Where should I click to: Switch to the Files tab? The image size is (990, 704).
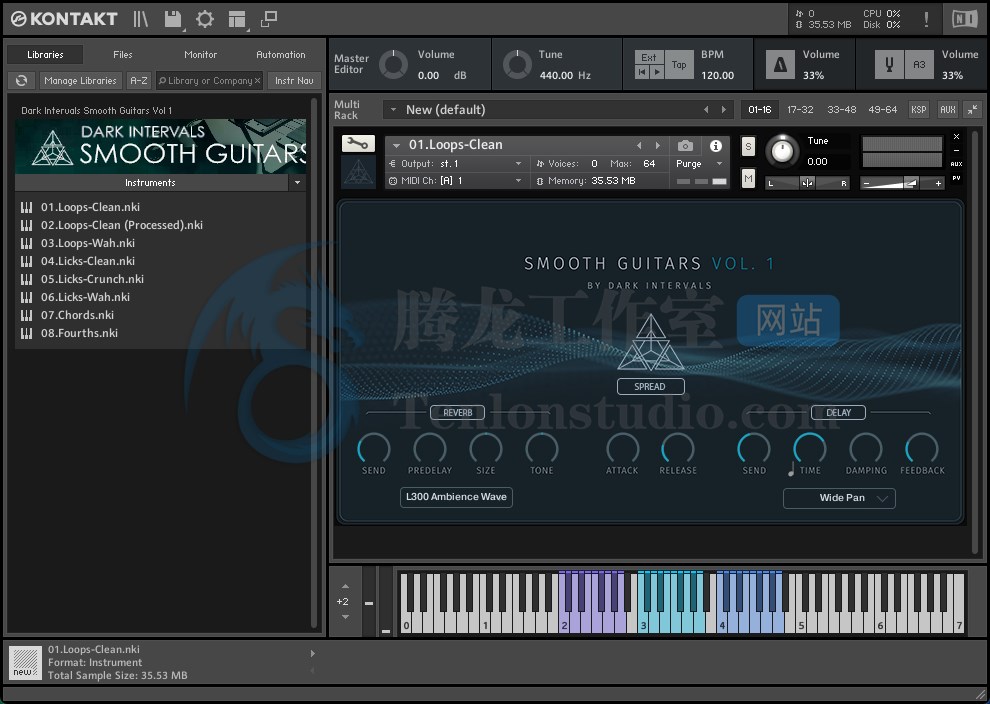122,55
